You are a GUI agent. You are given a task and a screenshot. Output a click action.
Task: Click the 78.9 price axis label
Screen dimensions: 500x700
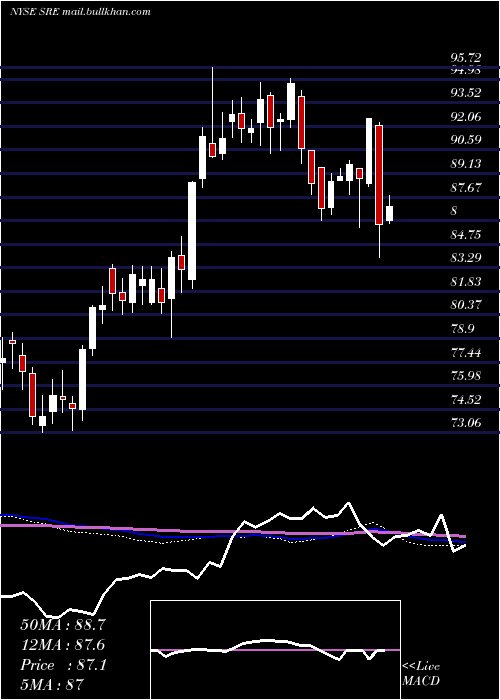463,329
